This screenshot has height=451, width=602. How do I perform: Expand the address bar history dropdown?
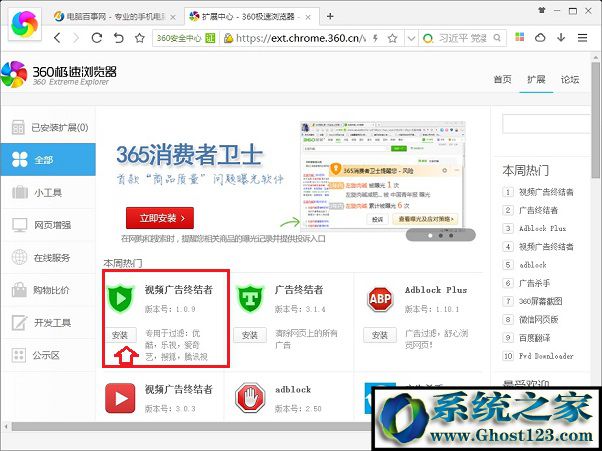click(411, 38)
